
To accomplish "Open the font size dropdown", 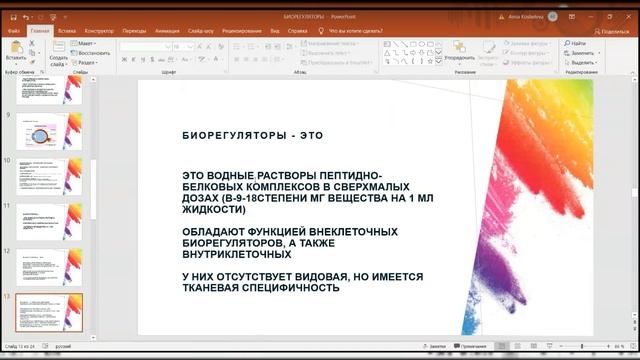I will (190, 47).
